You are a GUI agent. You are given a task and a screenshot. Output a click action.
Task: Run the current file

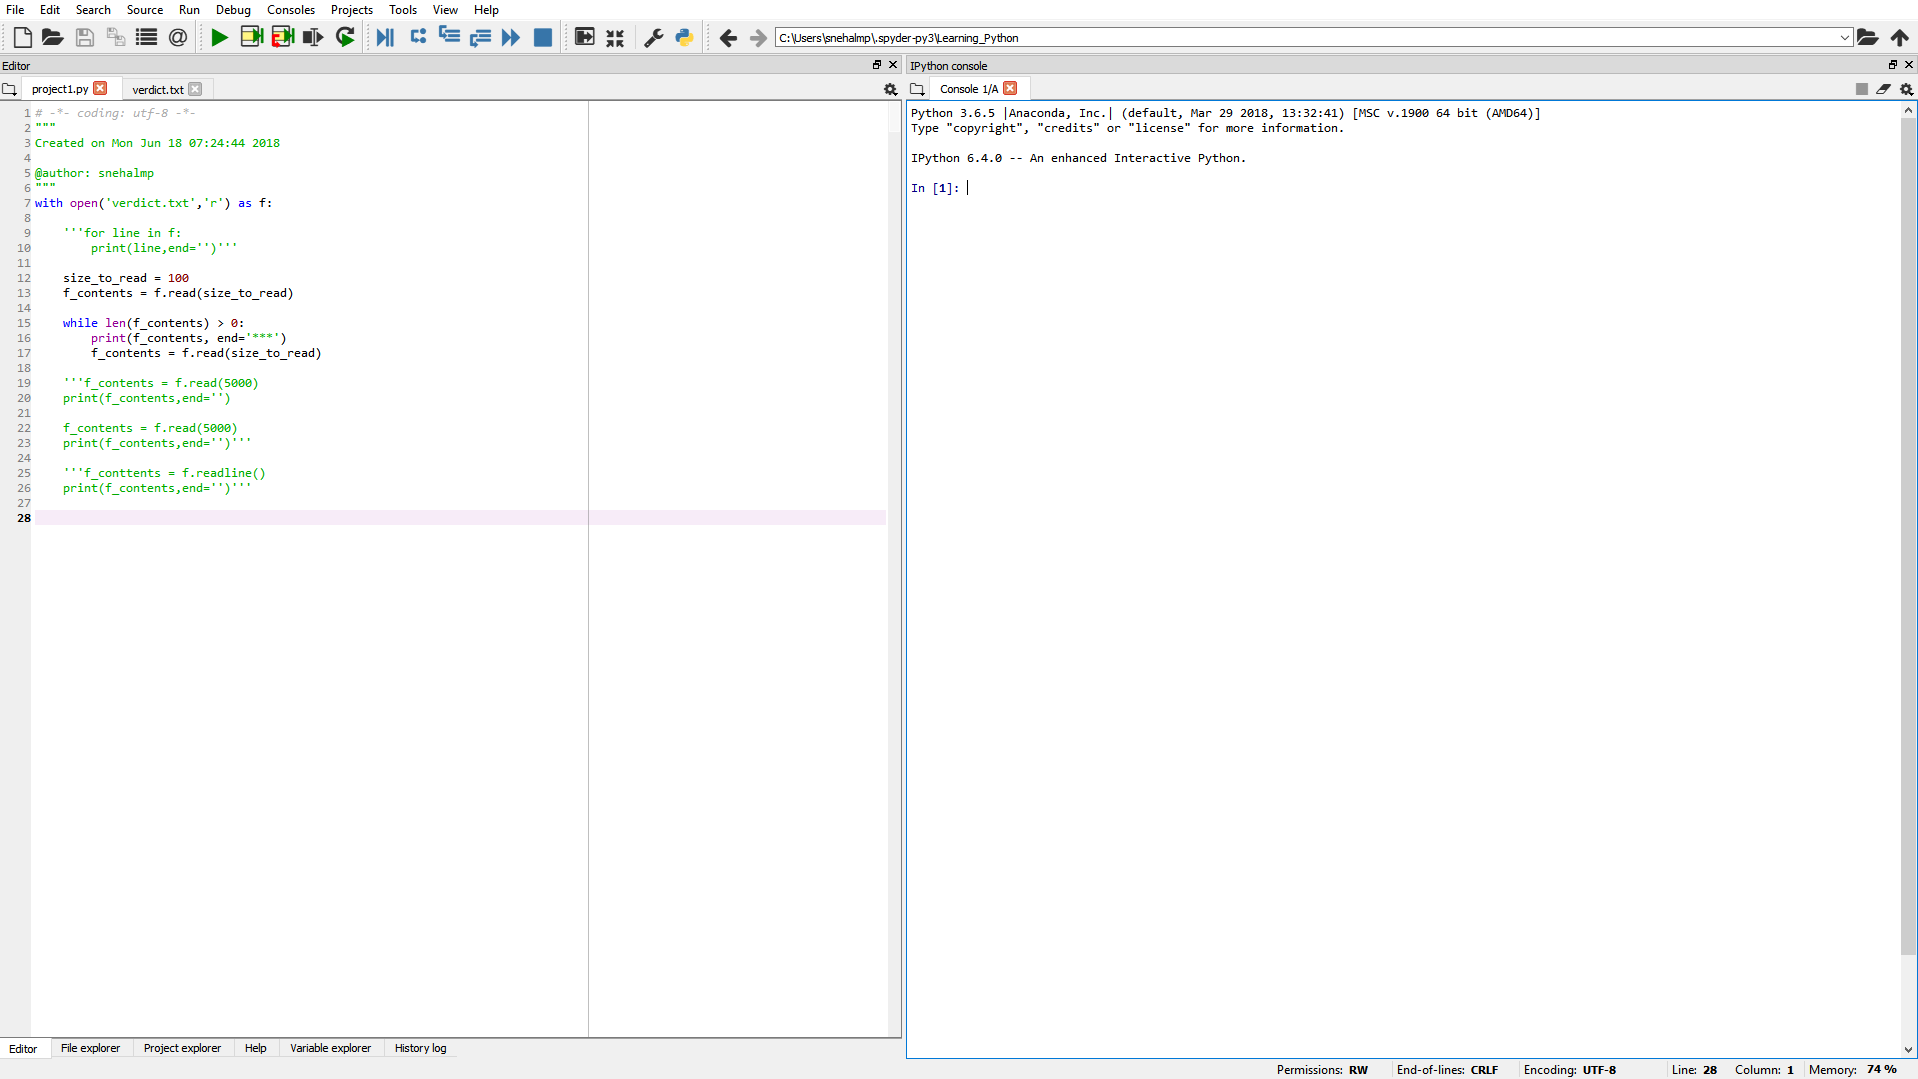[x=218, y=37]
